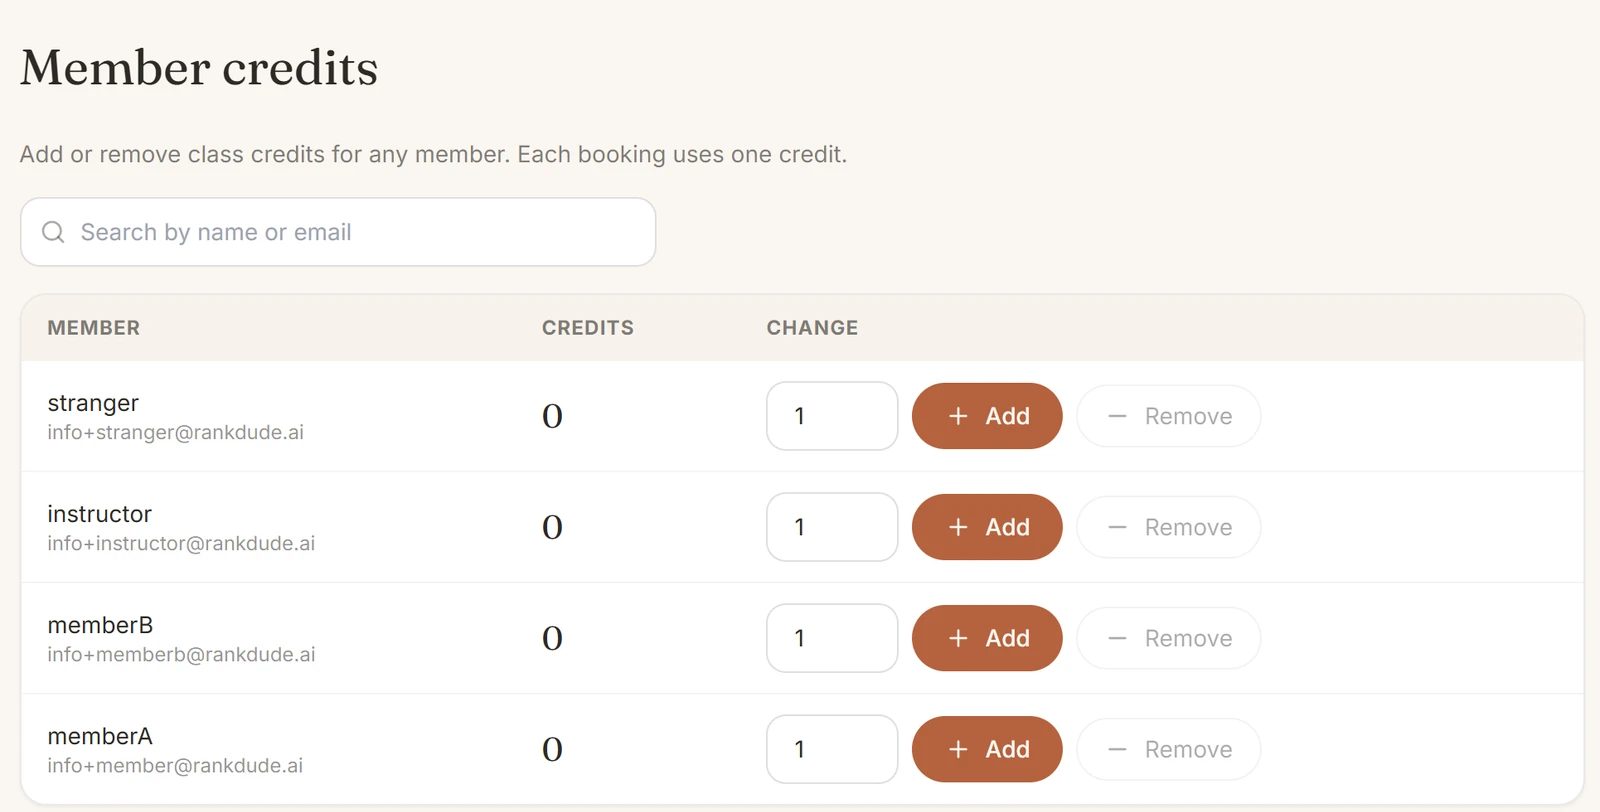Viewport: 1600px width, 812px height.
Task: Click the credits value in instructor's row
Action: tap(552, 527)
